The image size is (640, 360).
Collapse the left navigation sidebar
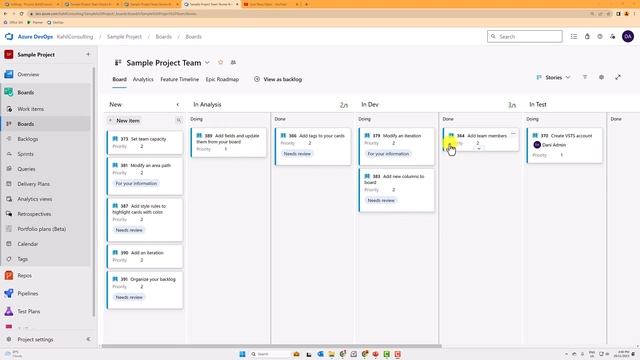(x=88, y=340)
